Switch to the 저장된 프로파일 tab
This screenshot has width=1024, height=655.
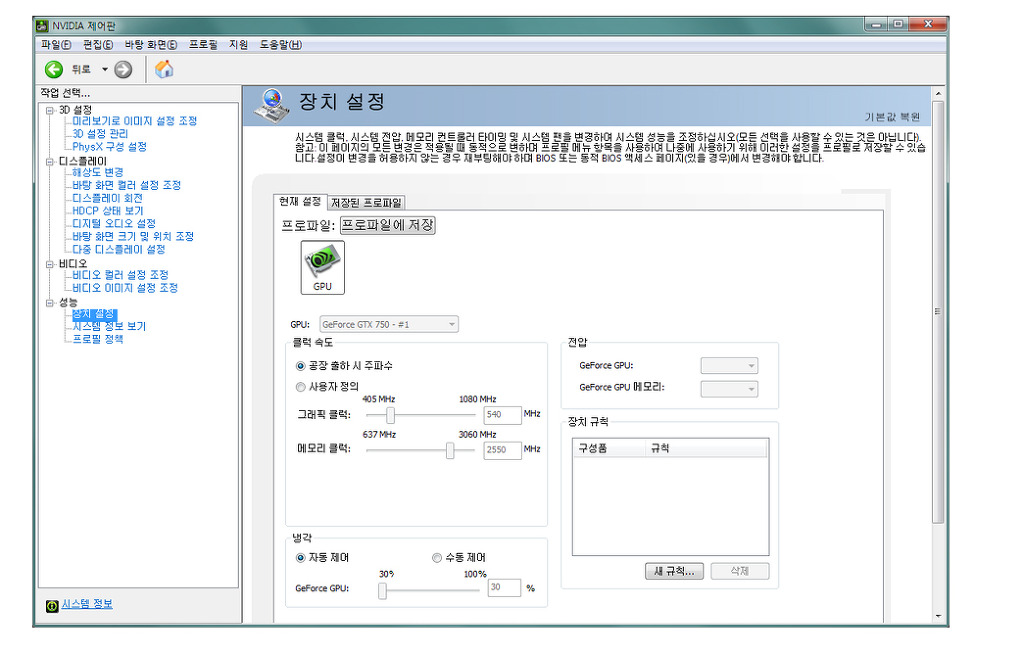point(366,203)
